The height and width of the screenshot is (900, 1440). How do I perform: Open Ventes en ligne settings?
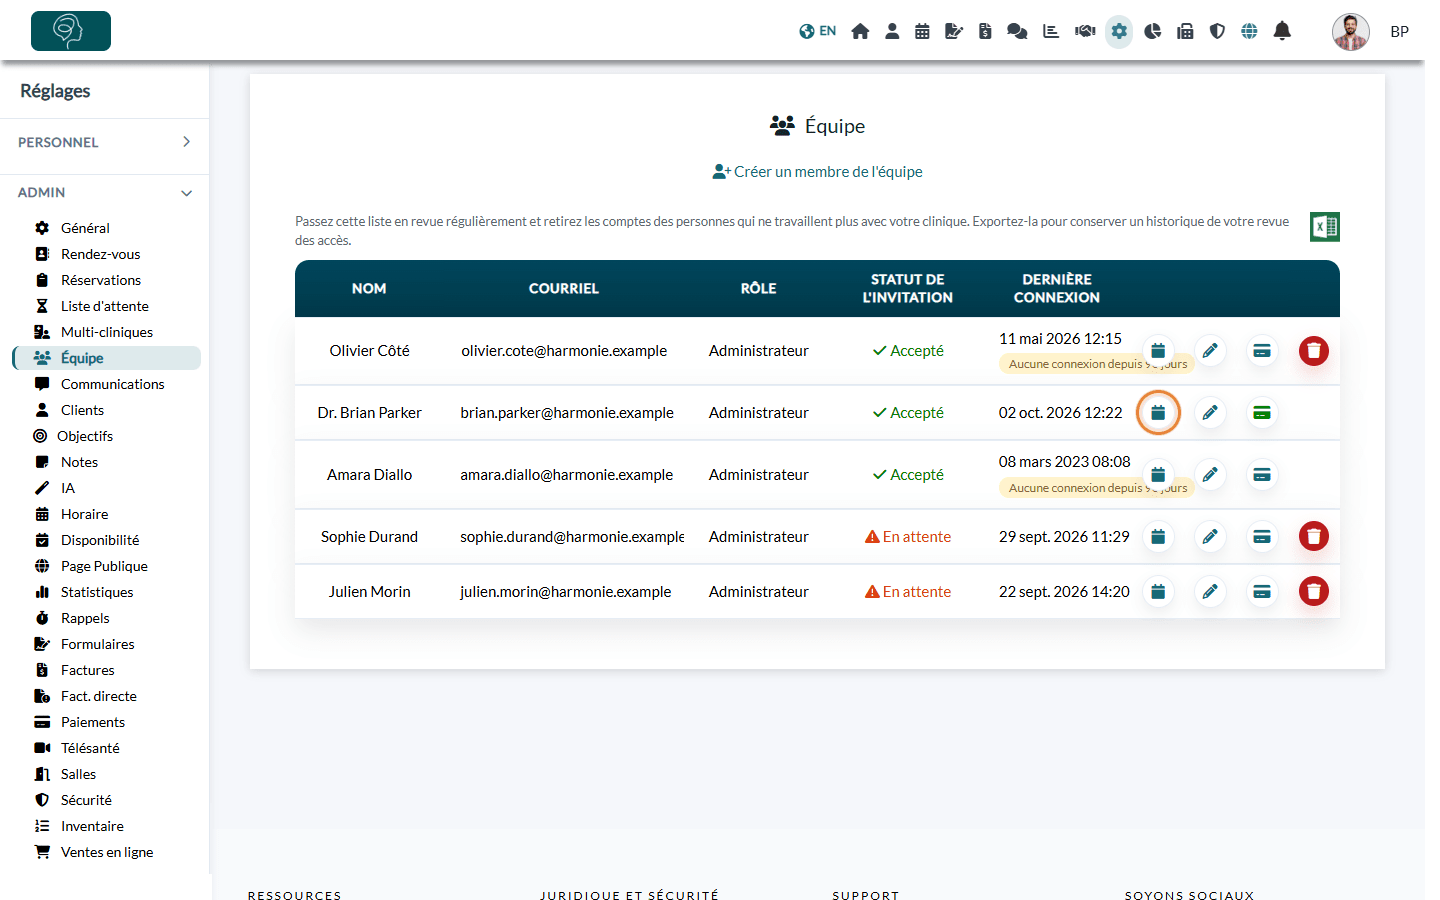107,852
